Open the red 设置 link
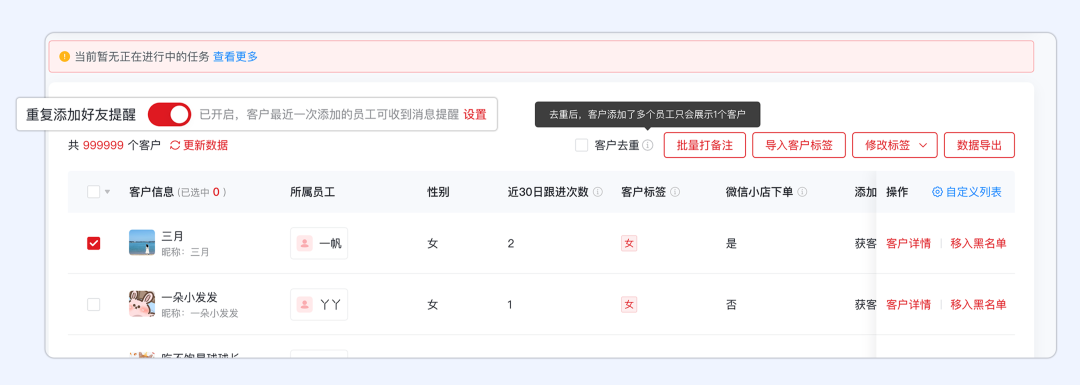This screenshot has height=385, width=1080. pos(475,114)
